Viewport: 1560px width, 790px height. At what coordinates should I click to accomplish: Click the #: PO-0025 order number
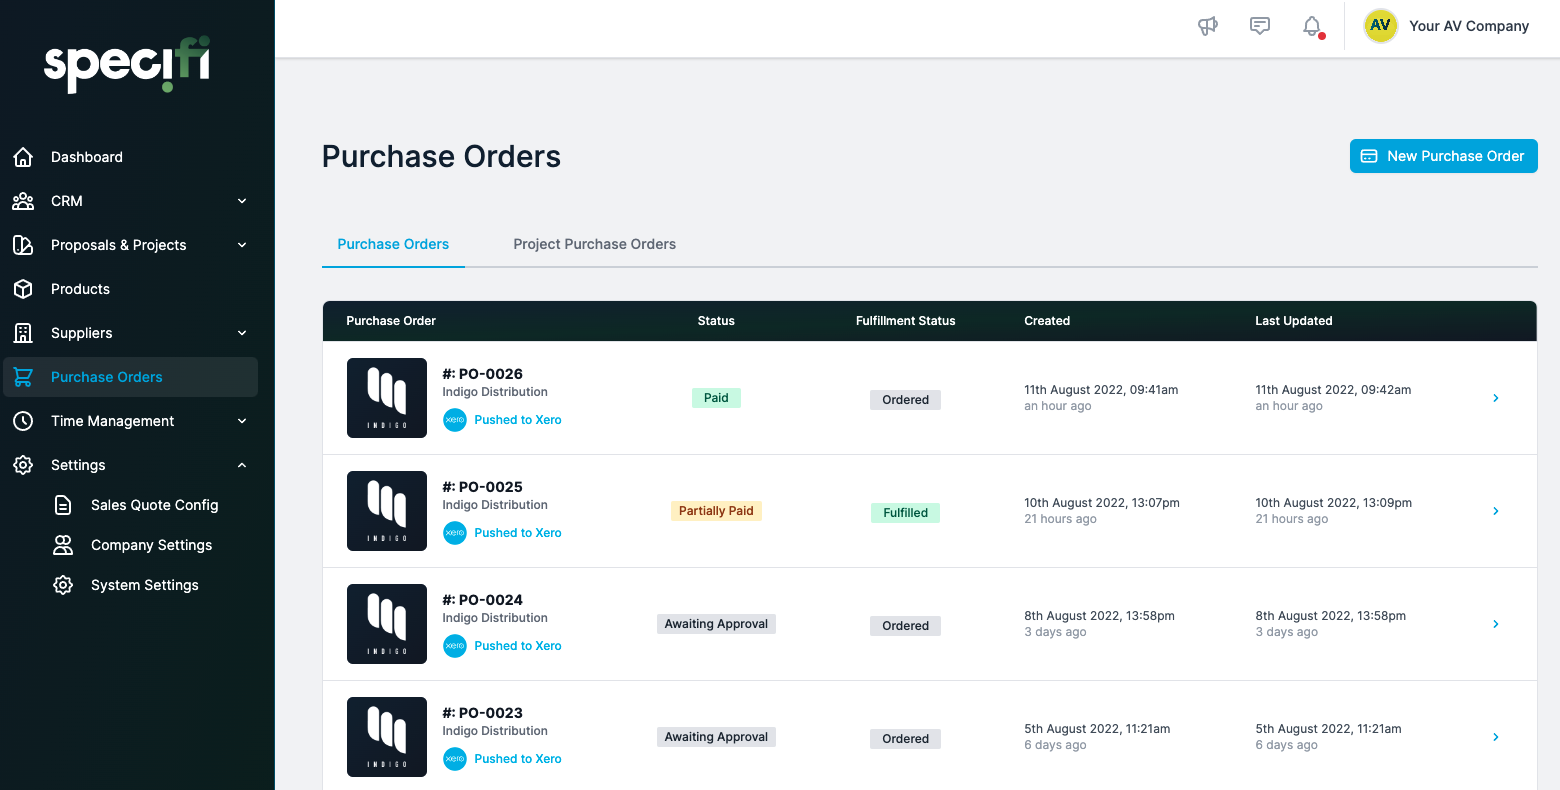coord(482,487)
